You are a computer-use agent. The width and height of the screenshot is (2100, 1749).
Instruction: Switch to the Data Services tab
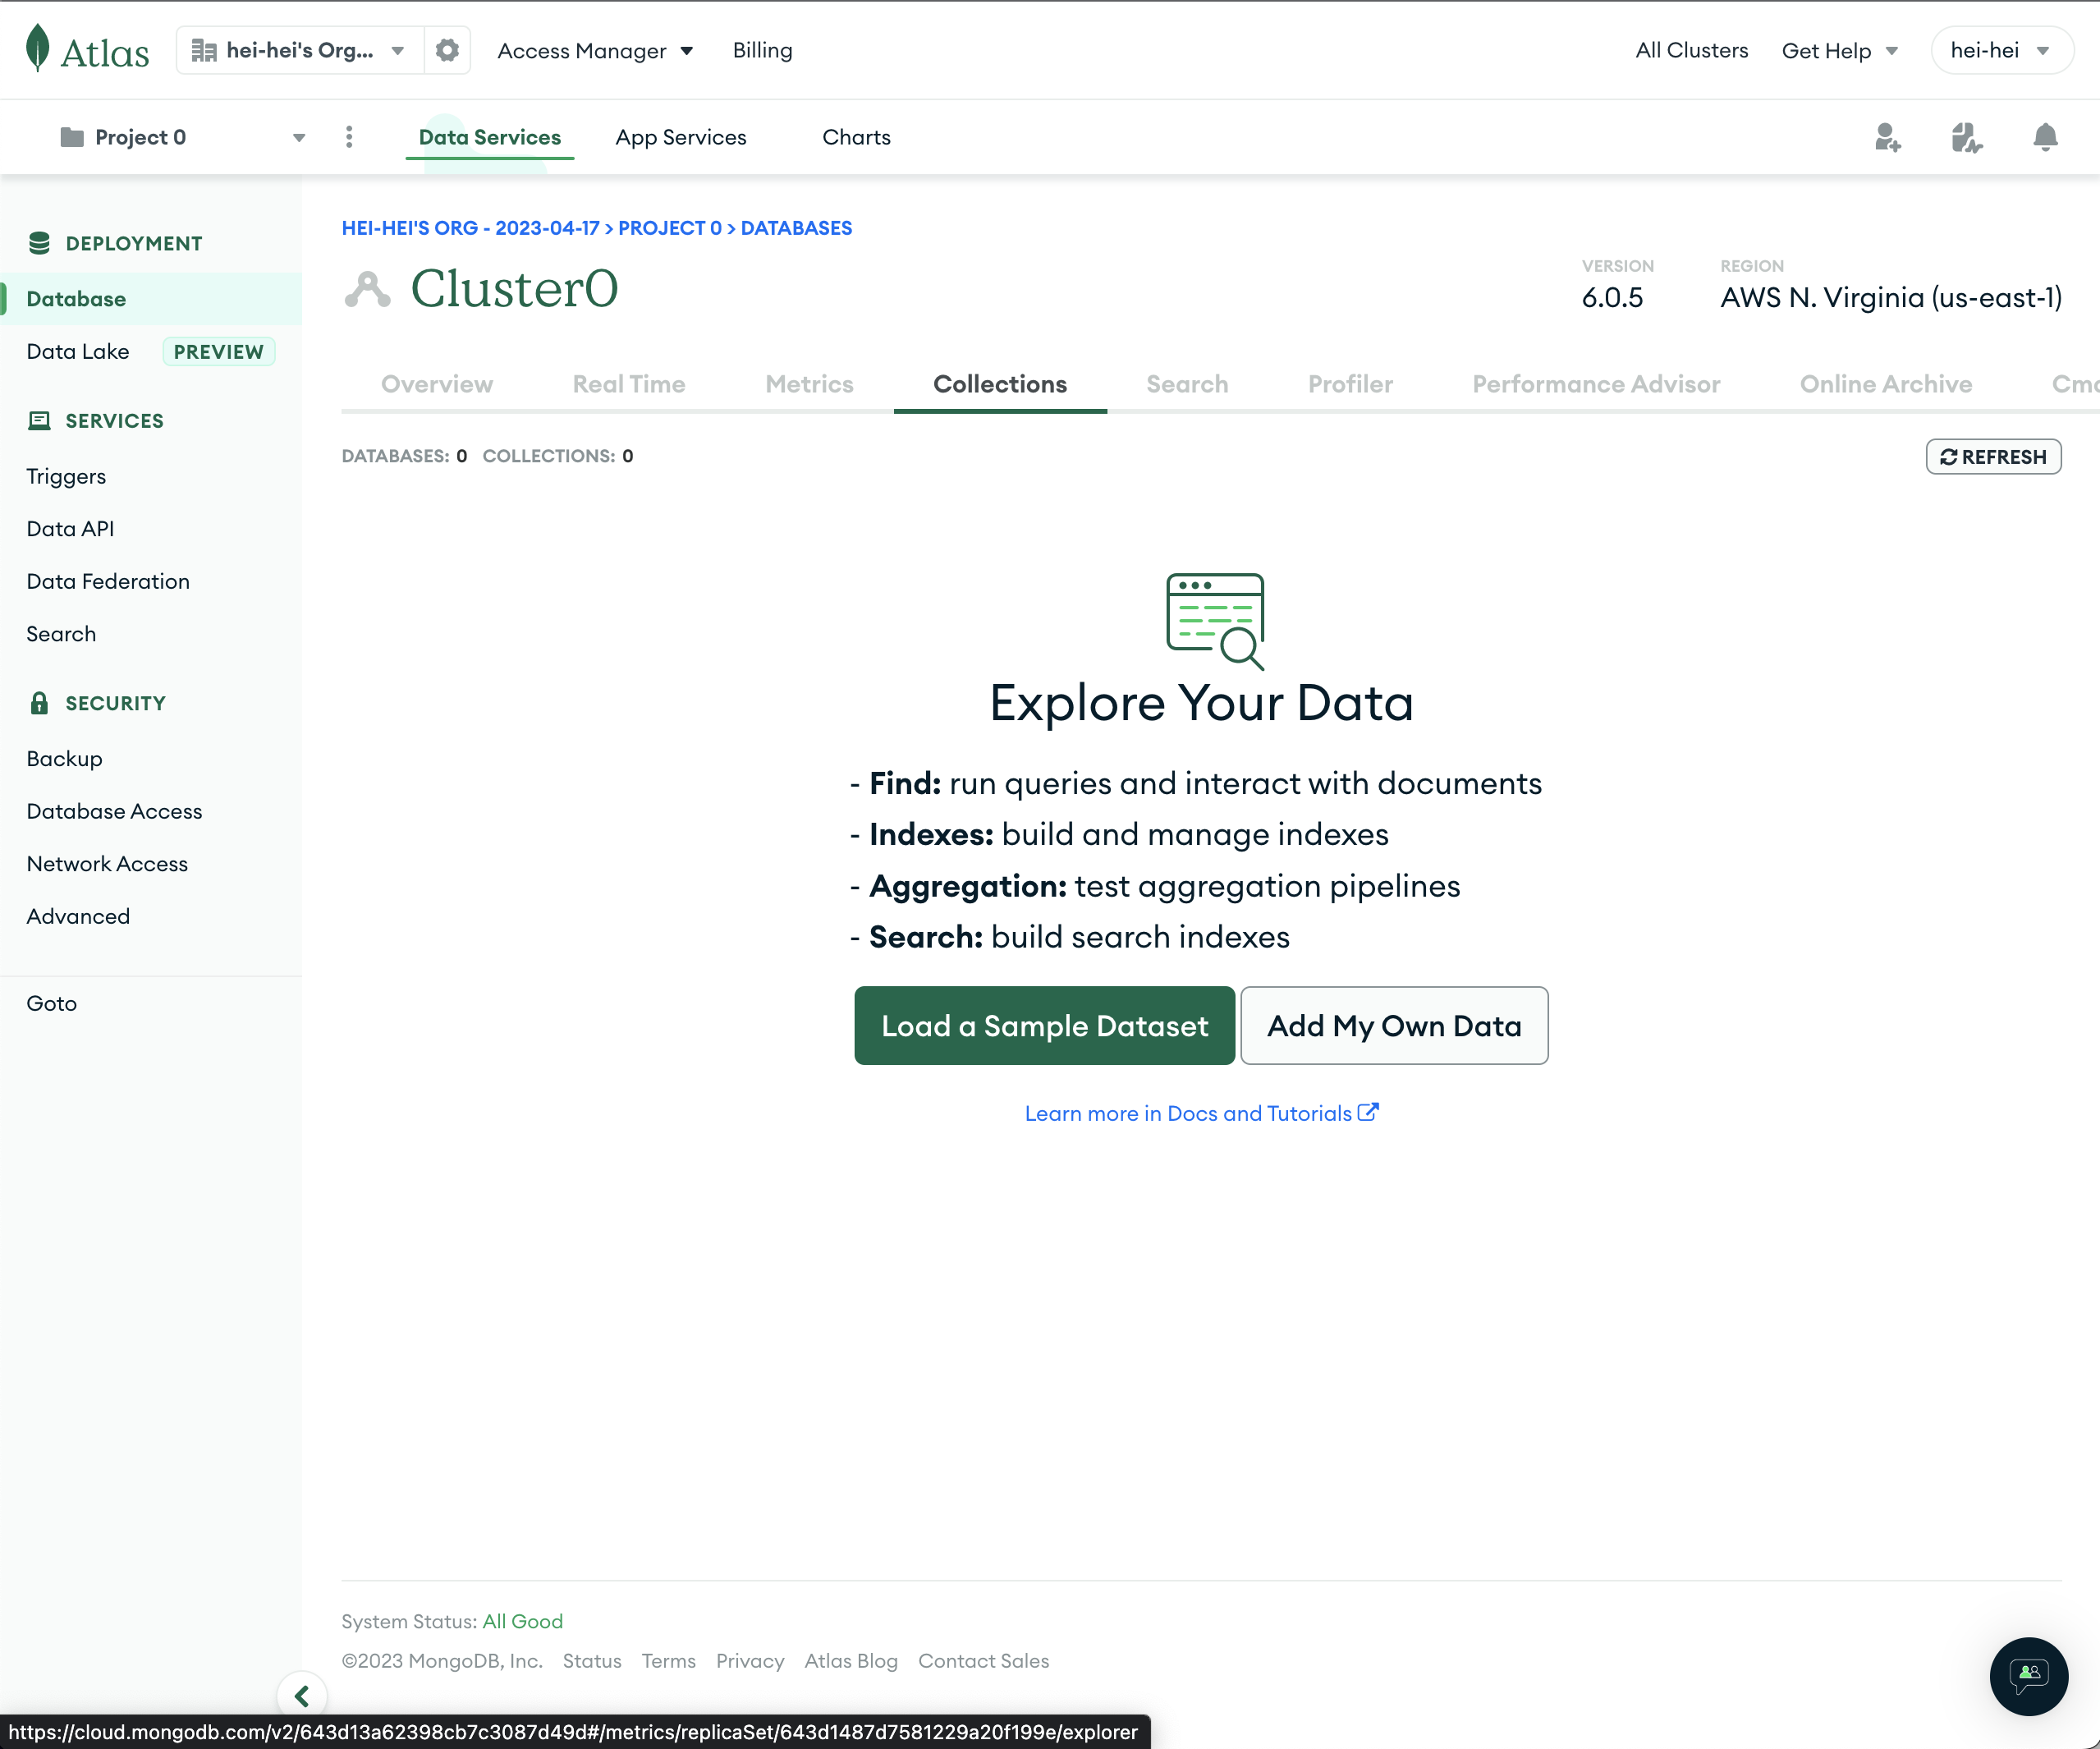[490, 137]
